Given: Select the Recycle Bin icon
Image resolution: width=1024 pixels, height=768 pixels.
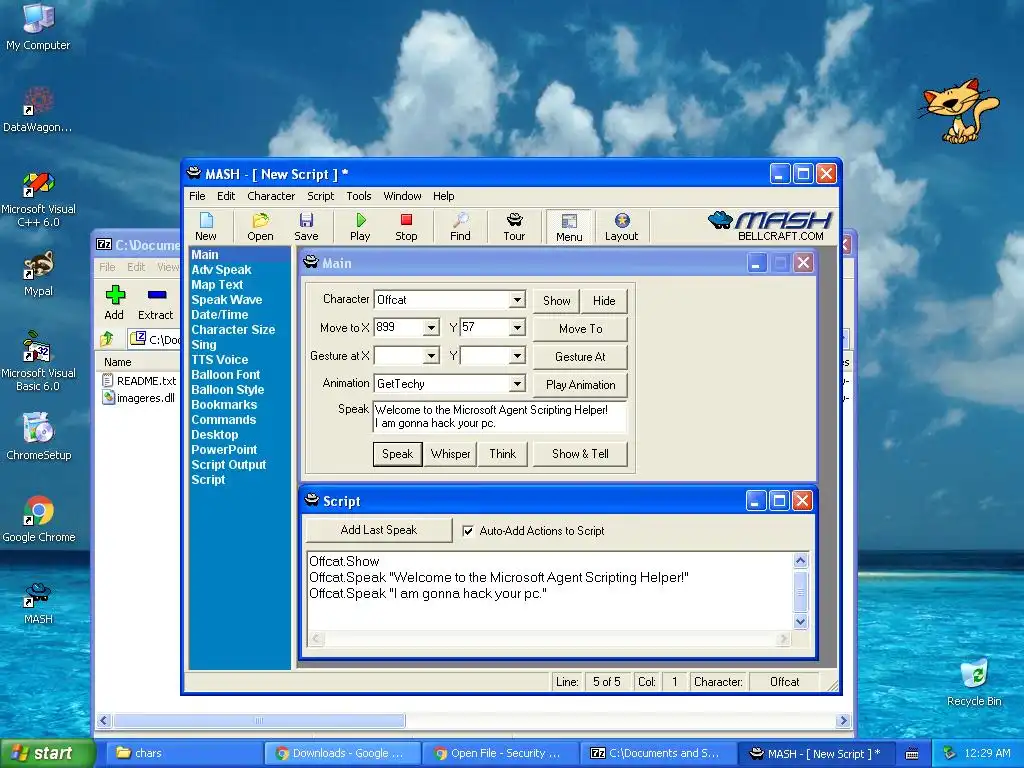Looking at the screenshot, I should click(x=974, y=682).
